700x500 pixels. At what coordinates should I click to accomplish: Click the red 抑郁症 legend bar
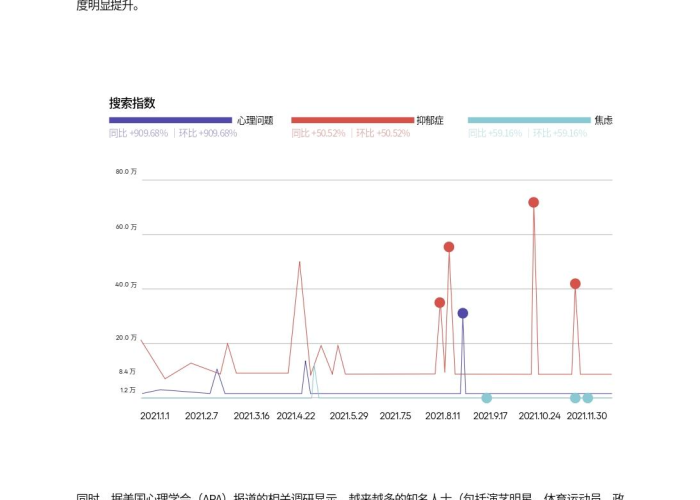[x=353, y=120]
